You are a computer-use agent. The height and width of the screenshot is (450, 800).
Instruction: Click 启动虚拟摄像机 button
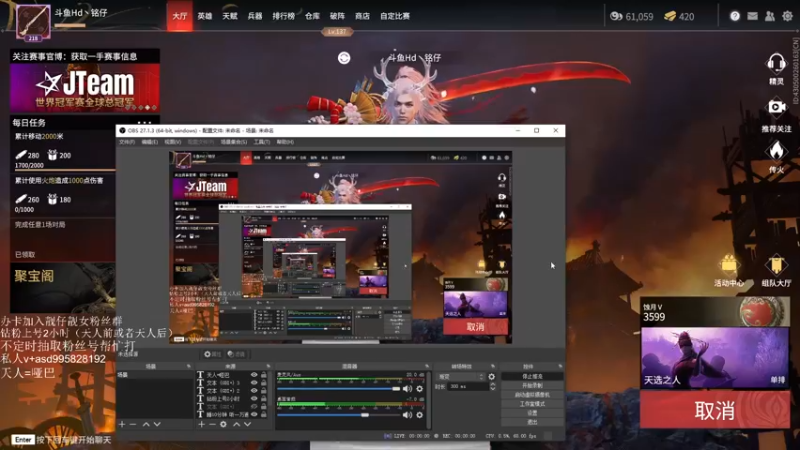[532, 394]
